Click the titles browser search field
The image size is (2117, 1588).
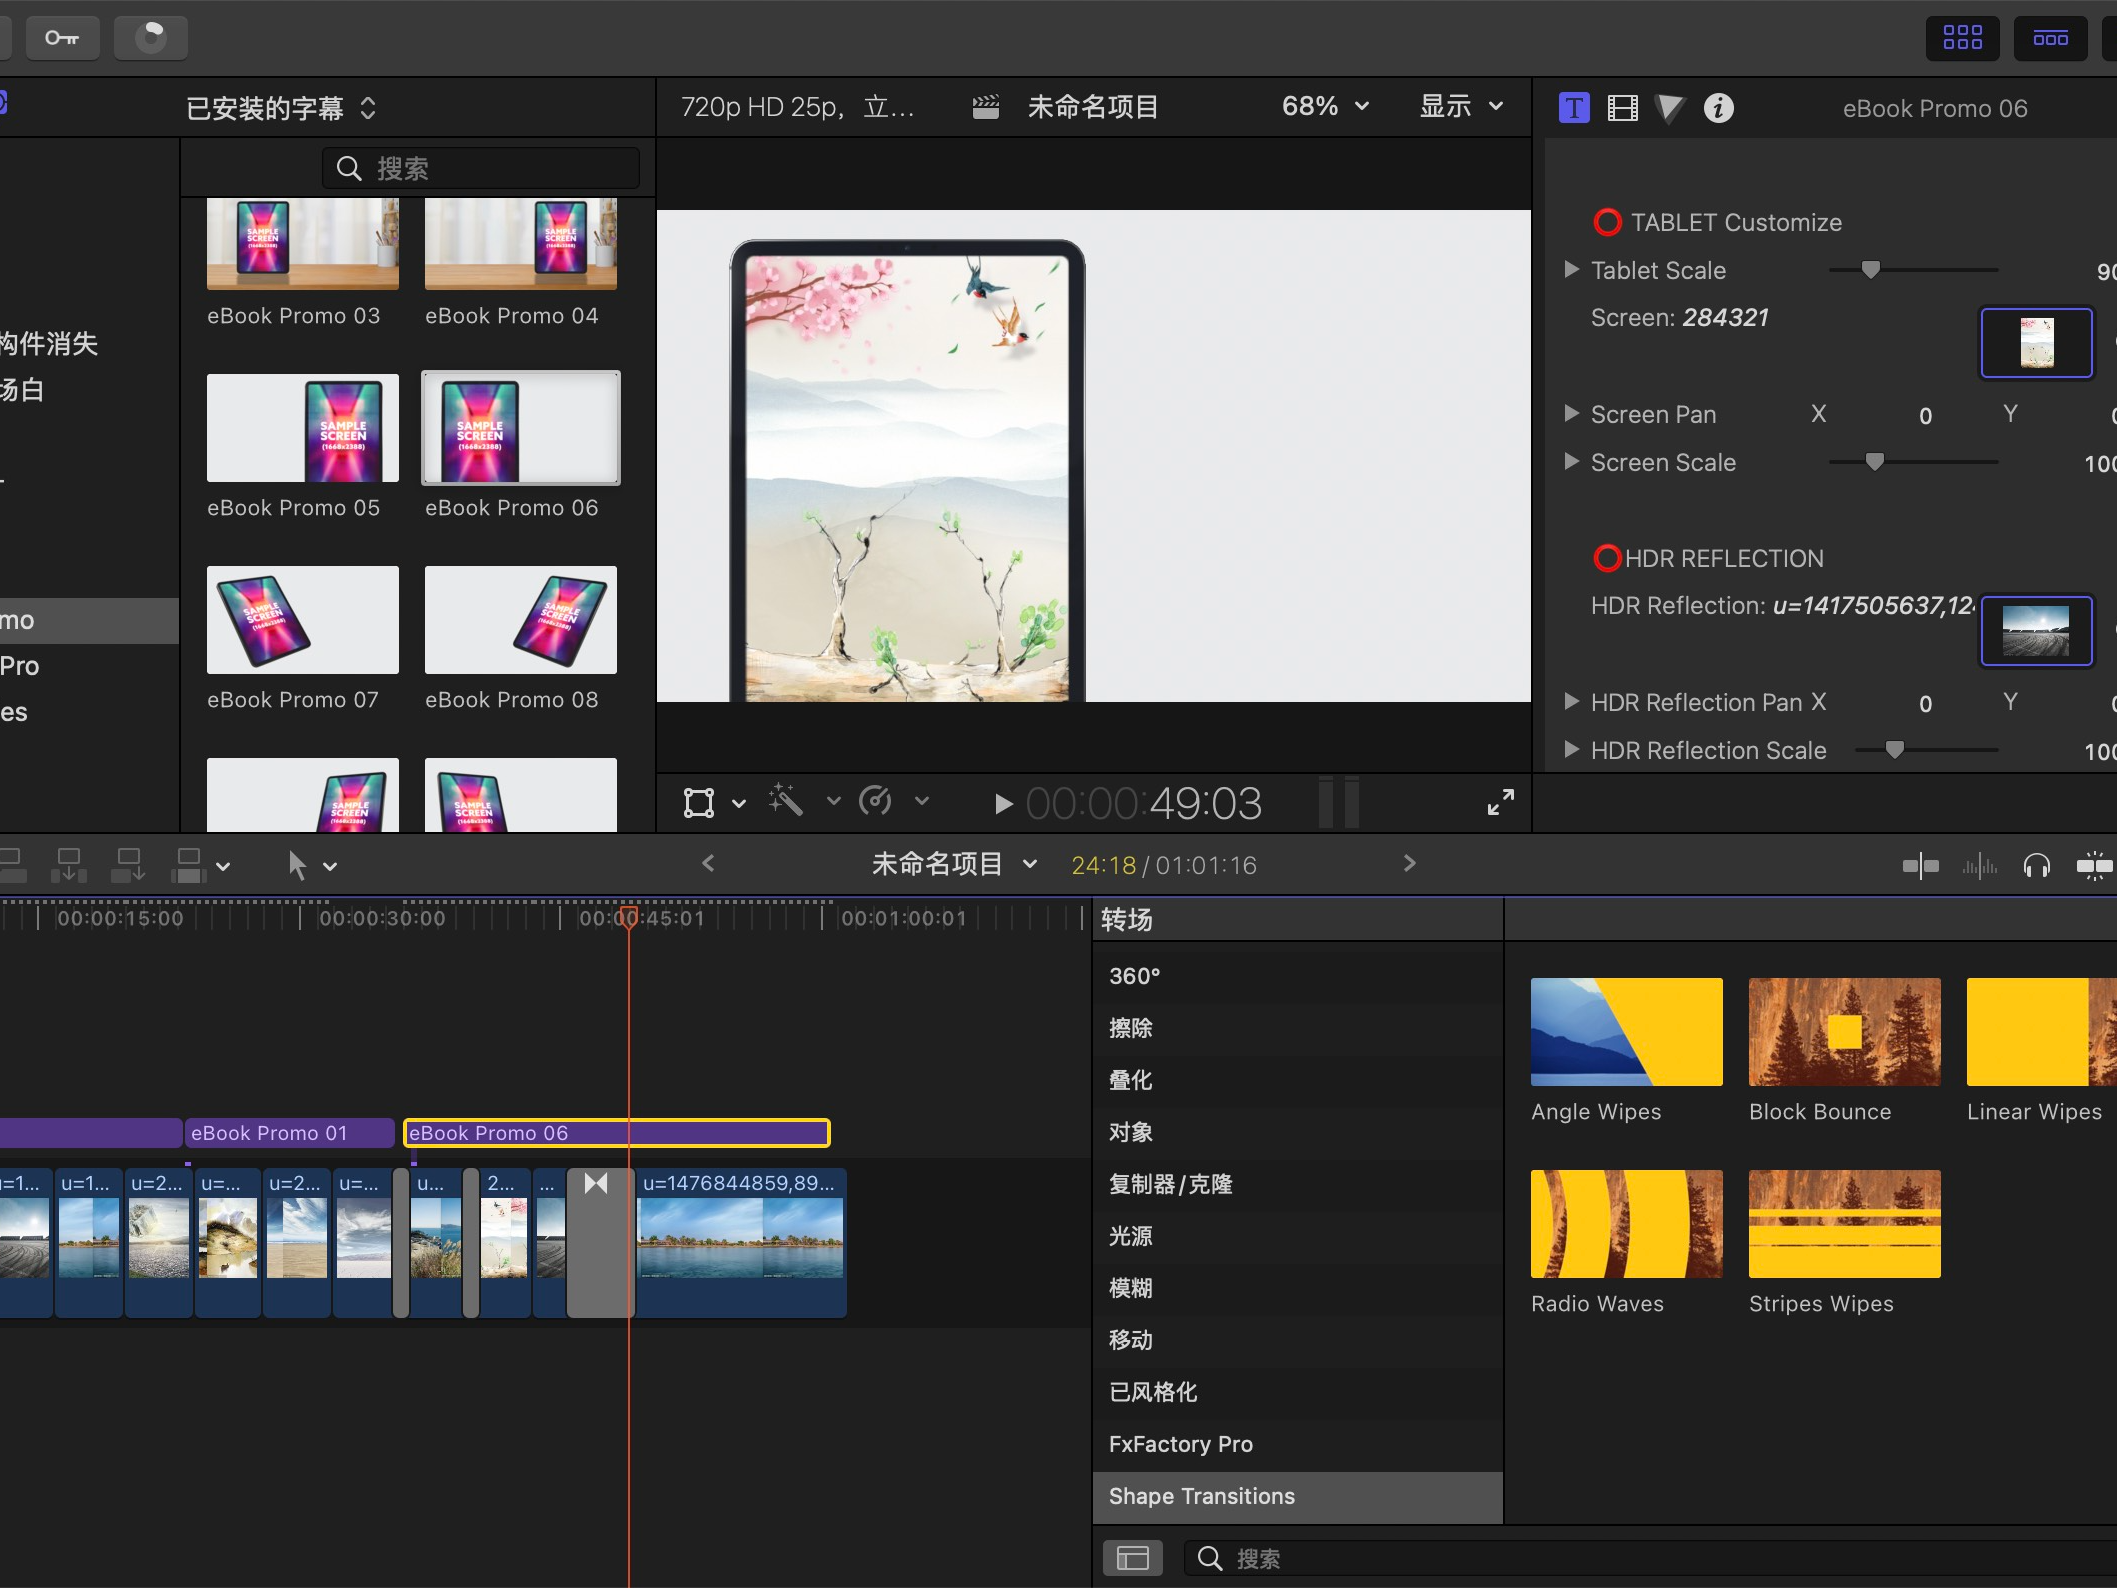(481, 168)
